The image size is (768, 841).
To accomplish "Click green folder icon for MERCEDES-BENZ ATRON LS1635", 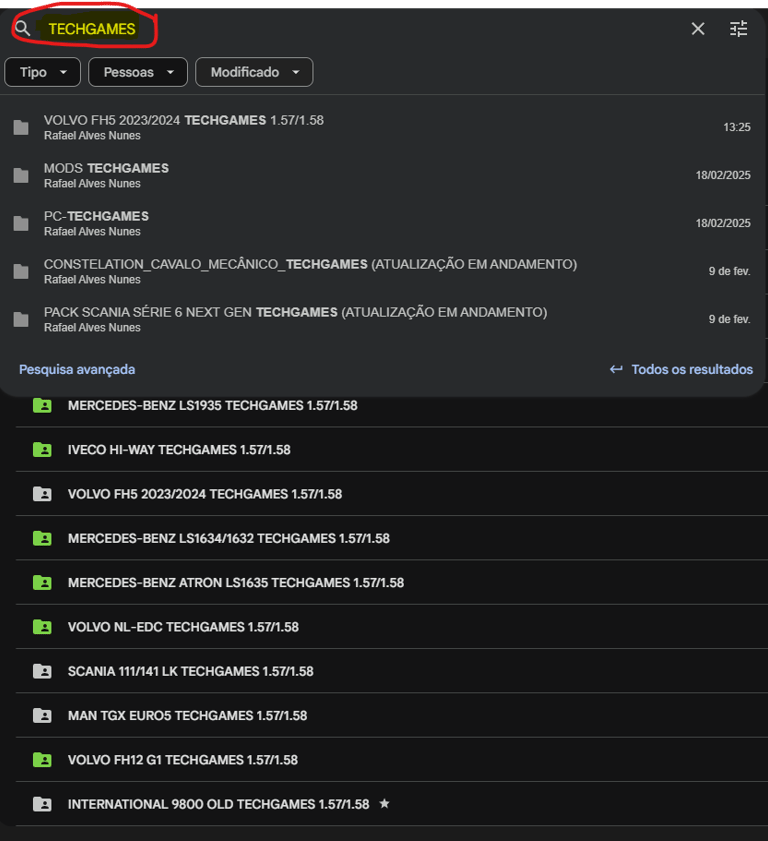I will 42,582.
